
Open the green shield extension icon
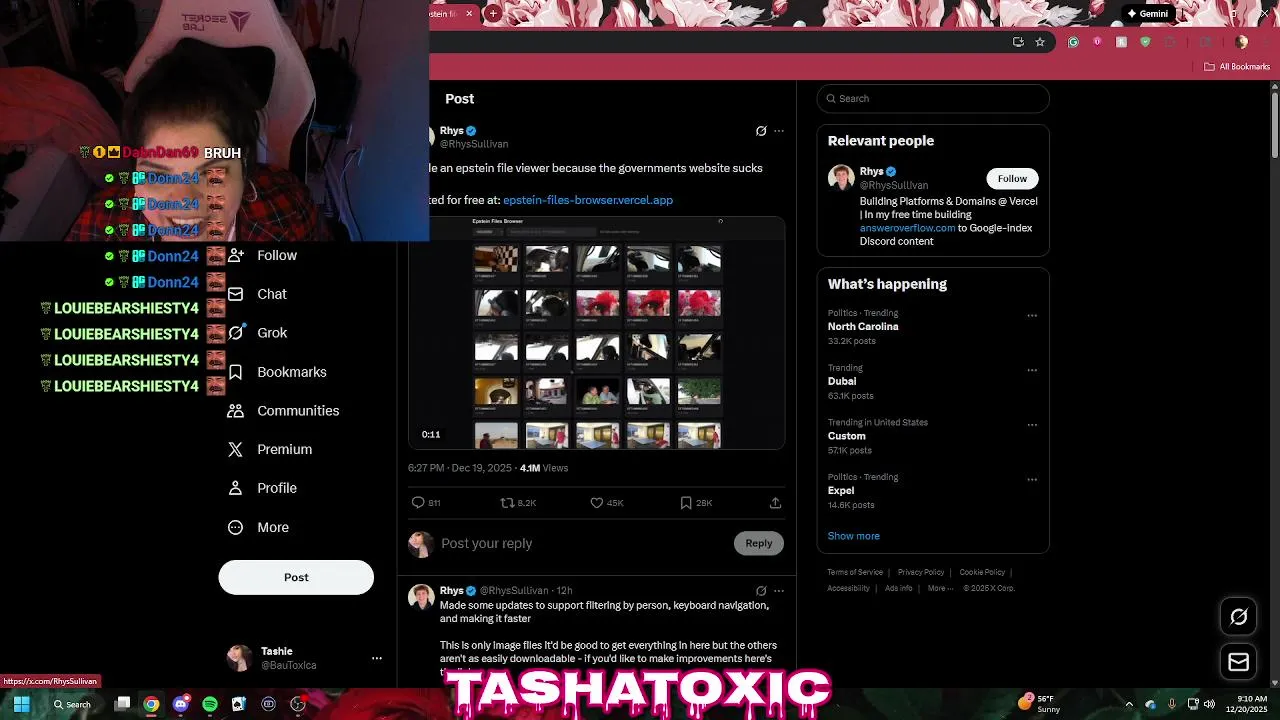(x=1145, y=42)
